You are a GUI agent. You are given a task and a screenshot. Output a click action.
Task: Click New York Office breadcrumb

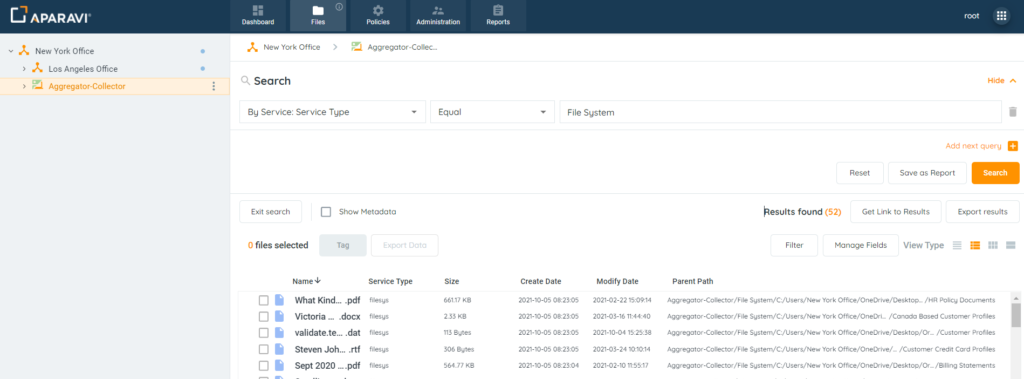(291, 47)
